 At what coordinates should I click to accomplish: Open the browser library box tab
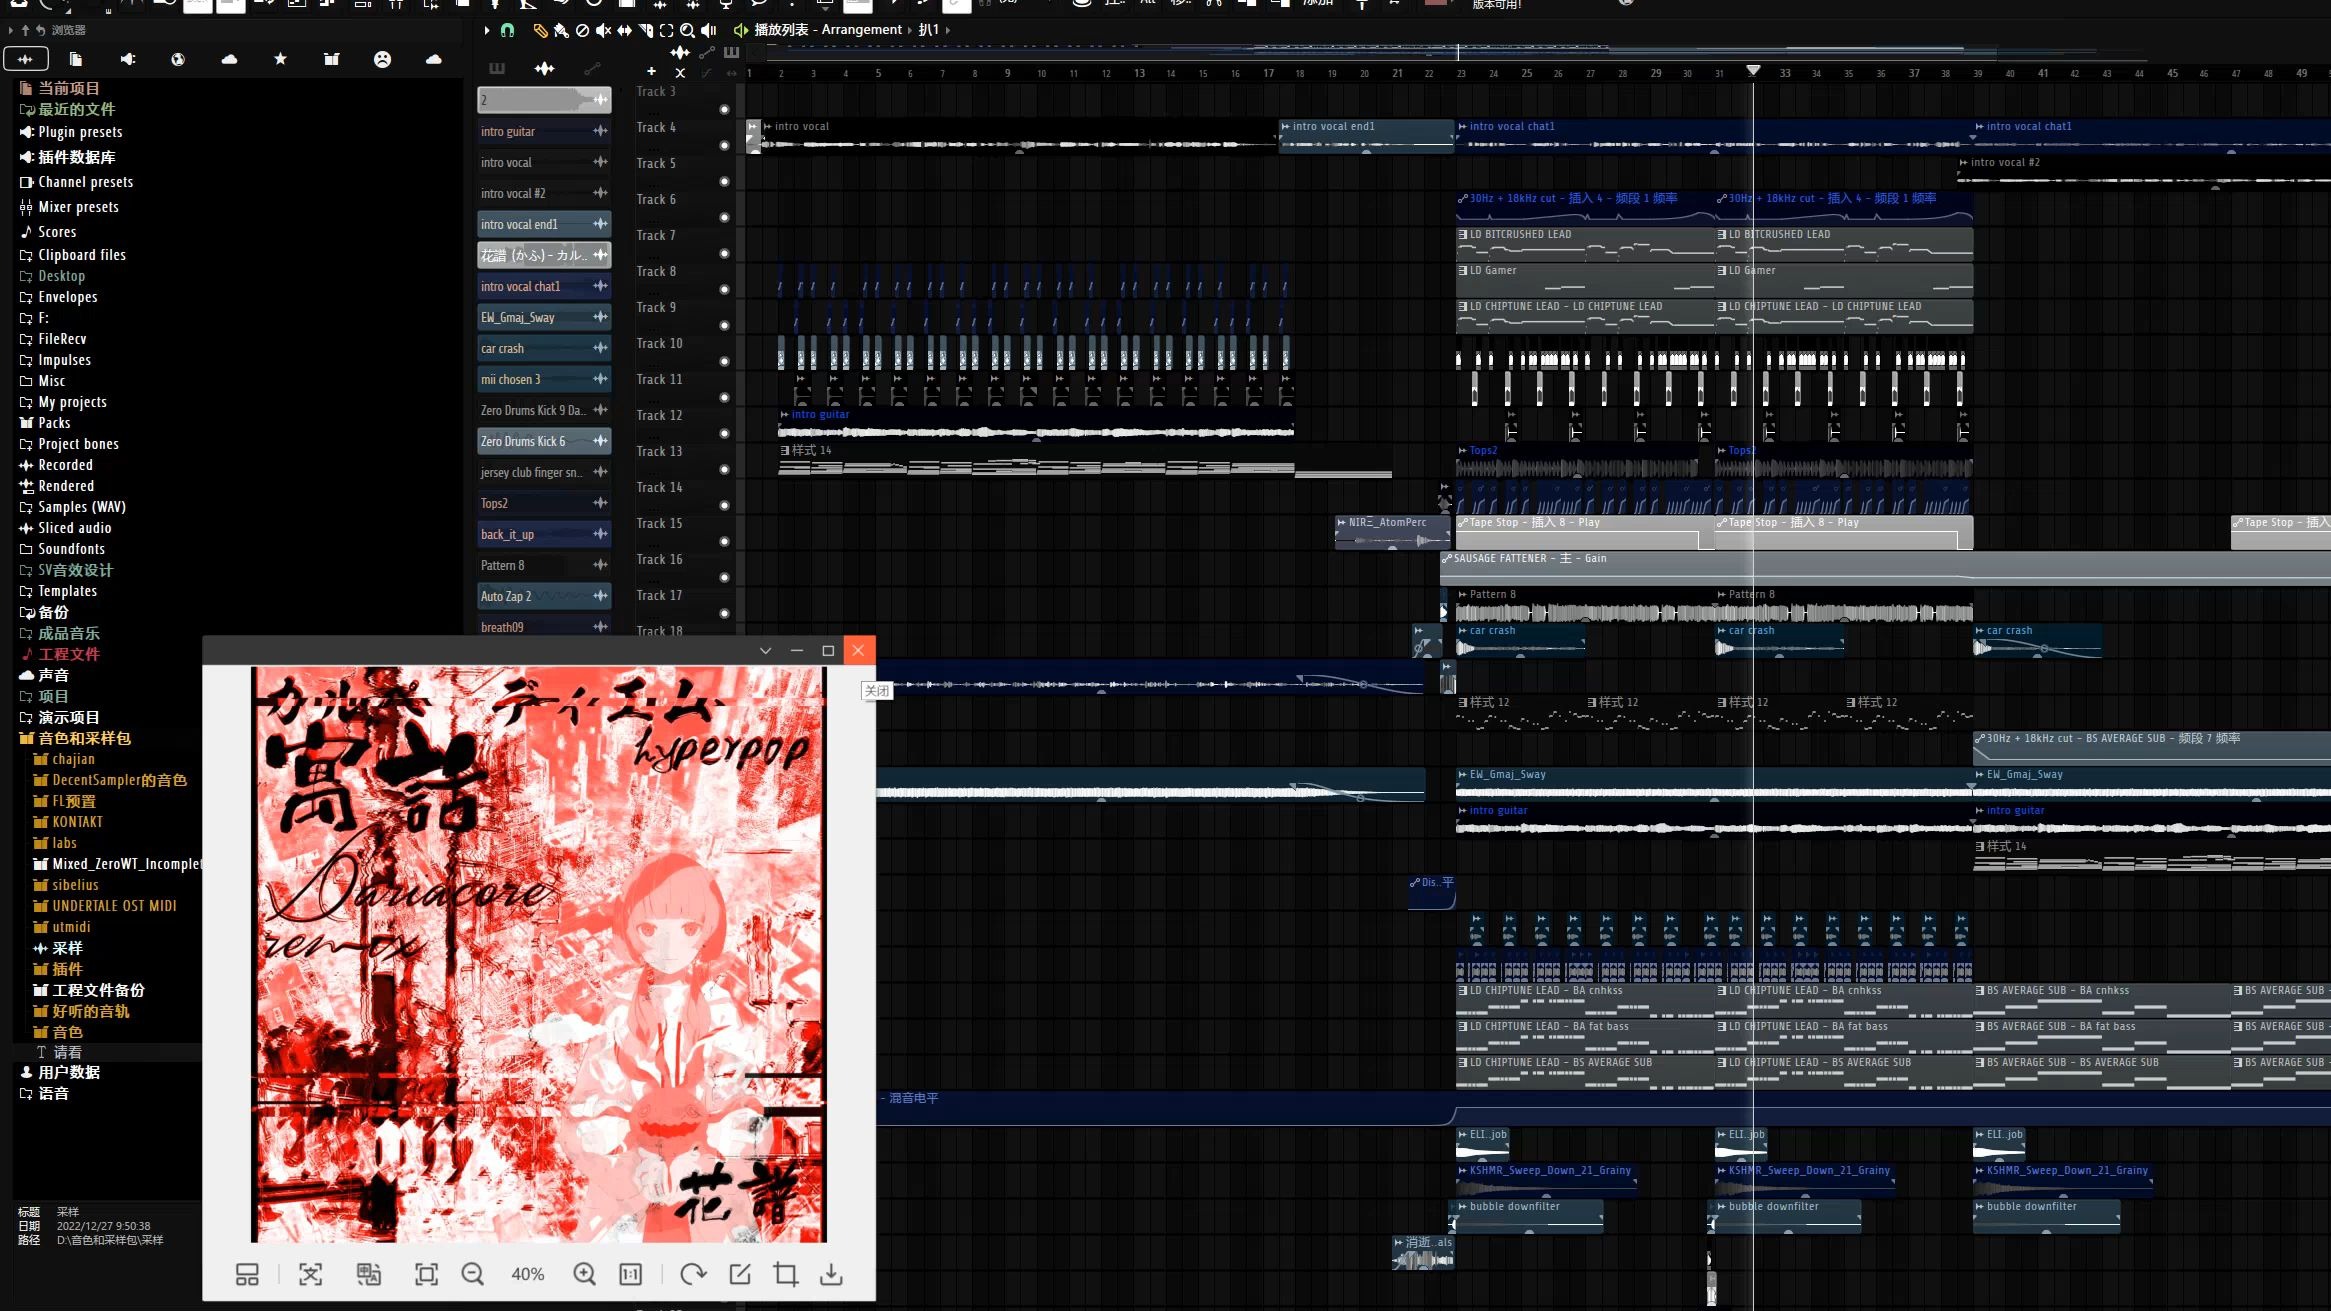coord(331,59)
